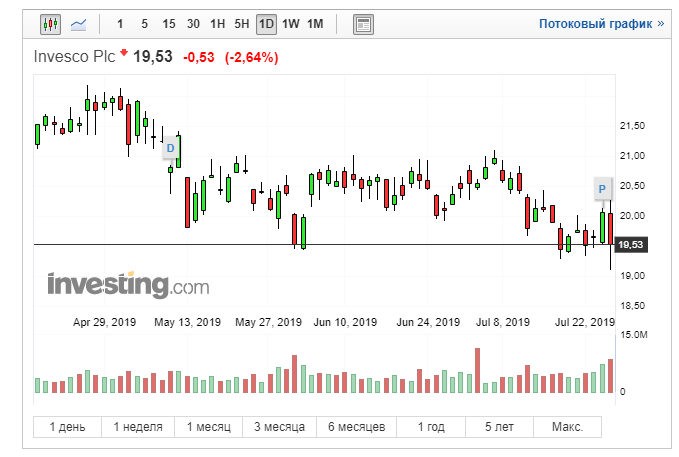Screen dimensions: 679x457
Task: Click the May 27, 2019 axis date
Action: click(x=268, y=322)
